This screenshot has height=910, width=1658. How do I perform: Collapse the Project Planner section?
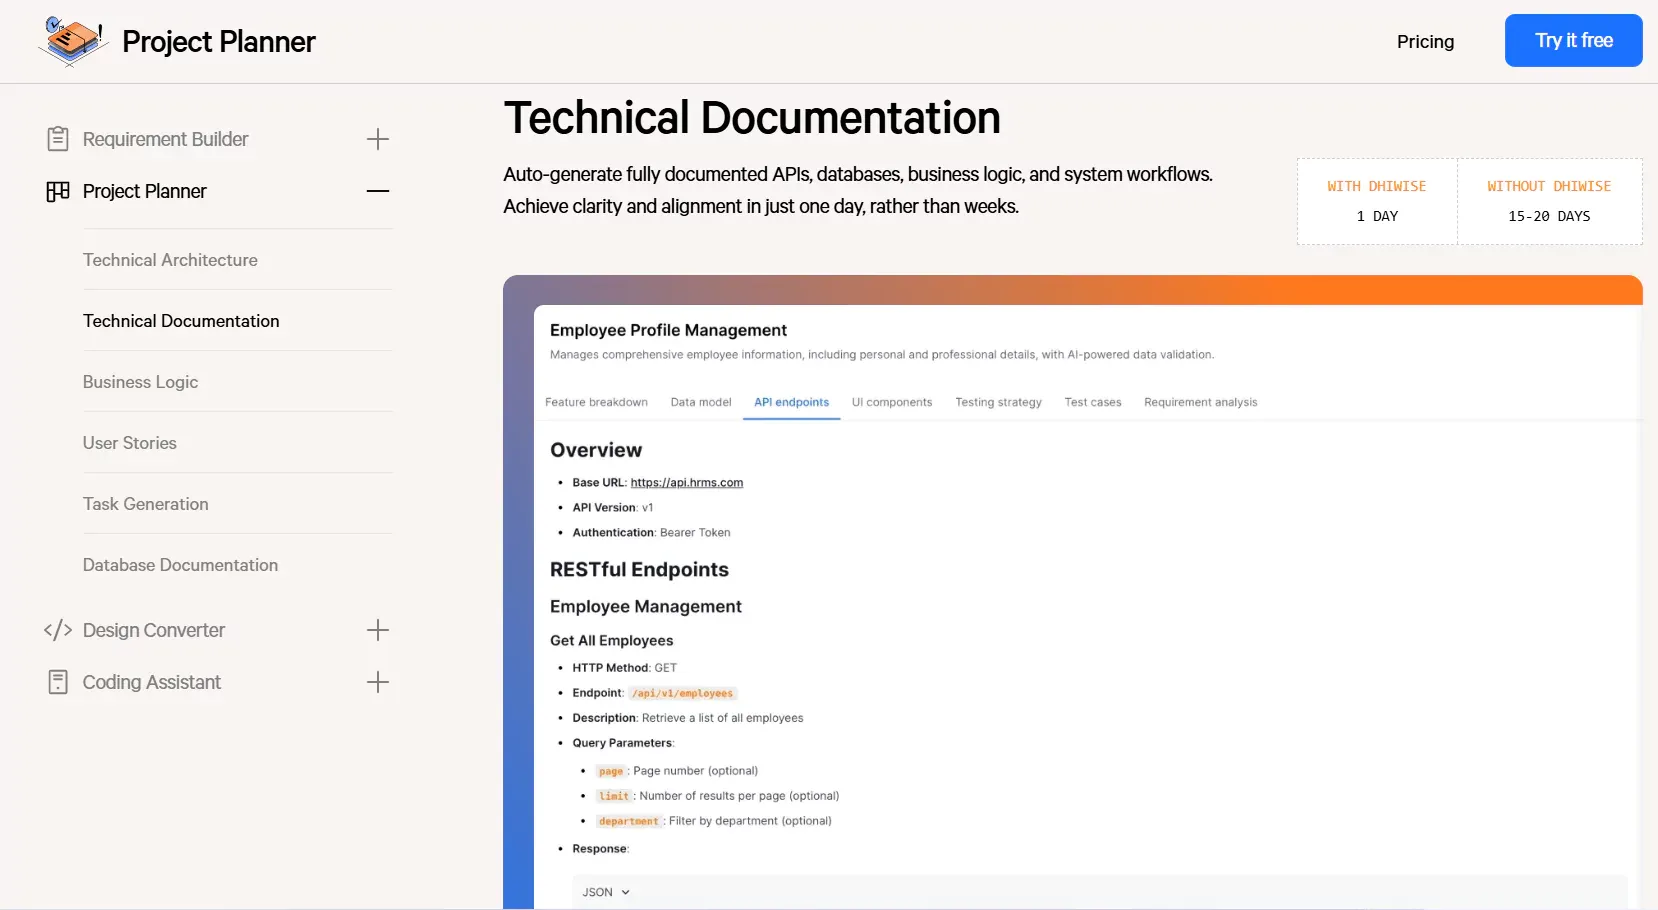pos(378,191)
